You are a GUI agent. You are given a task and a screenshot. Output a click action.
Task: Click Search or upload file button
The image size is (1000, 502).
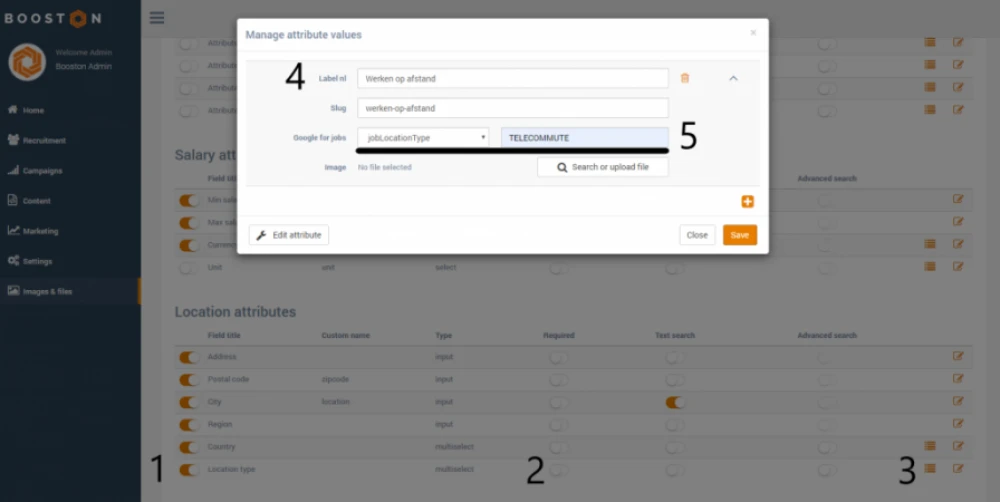click(x=602, y=167)
